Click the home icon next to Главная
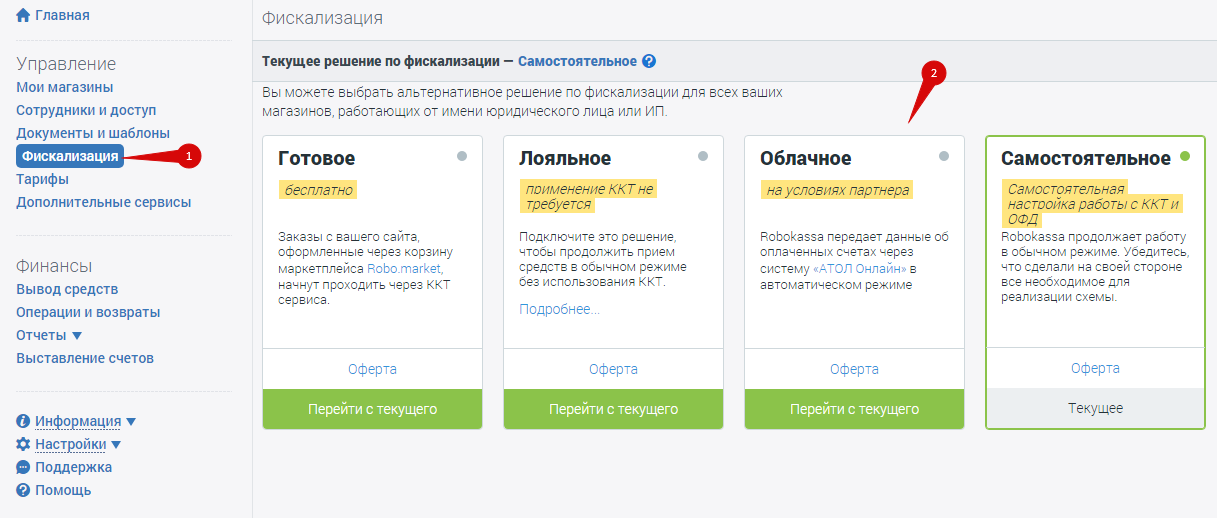The width and height of the screenshot is (1217, 518). (x=23, y=15)
